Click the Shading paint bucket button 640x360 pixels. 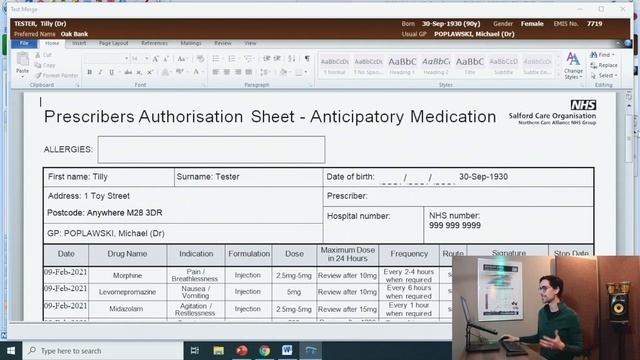pos(283,72)
